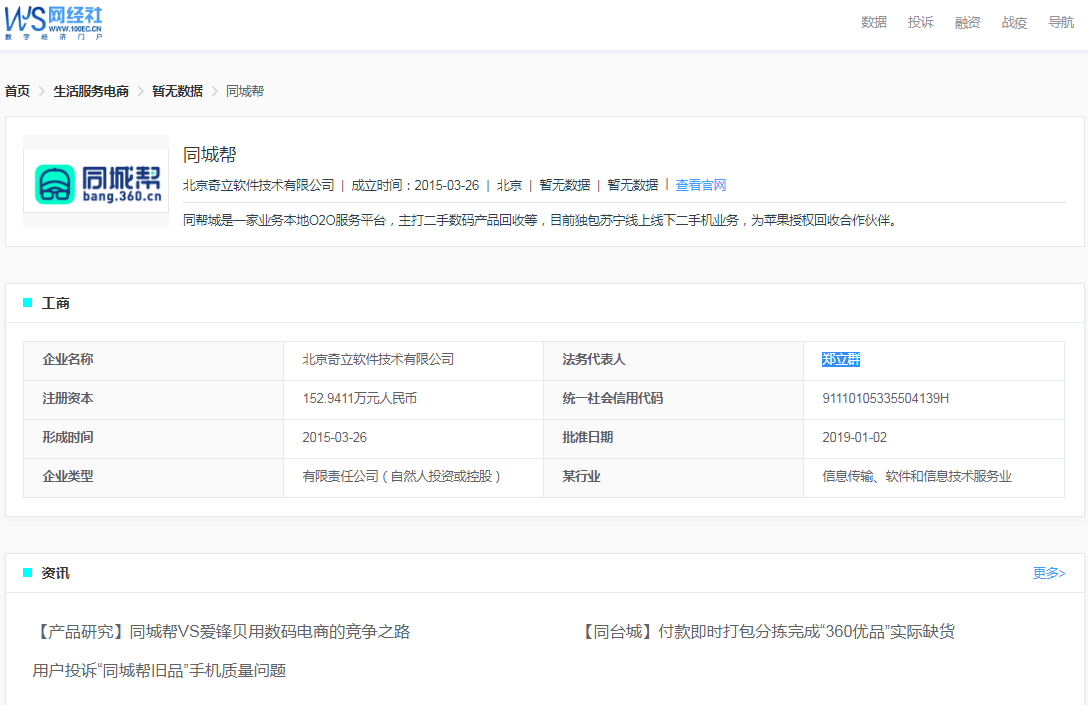
Task: Open 用户投诉"同城帮旧品"手机质量问题 article
Action: (x=160, y=670)
